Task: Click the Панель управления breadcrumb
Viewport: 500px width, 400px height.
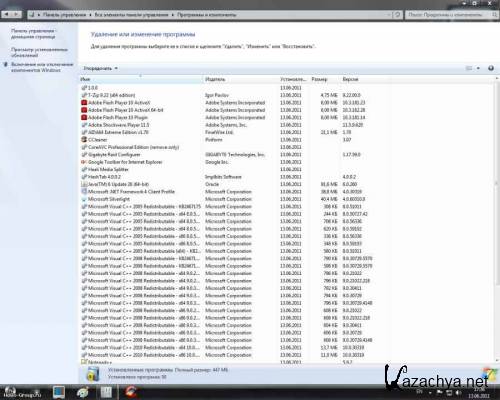Action: (x=64, y=15)
